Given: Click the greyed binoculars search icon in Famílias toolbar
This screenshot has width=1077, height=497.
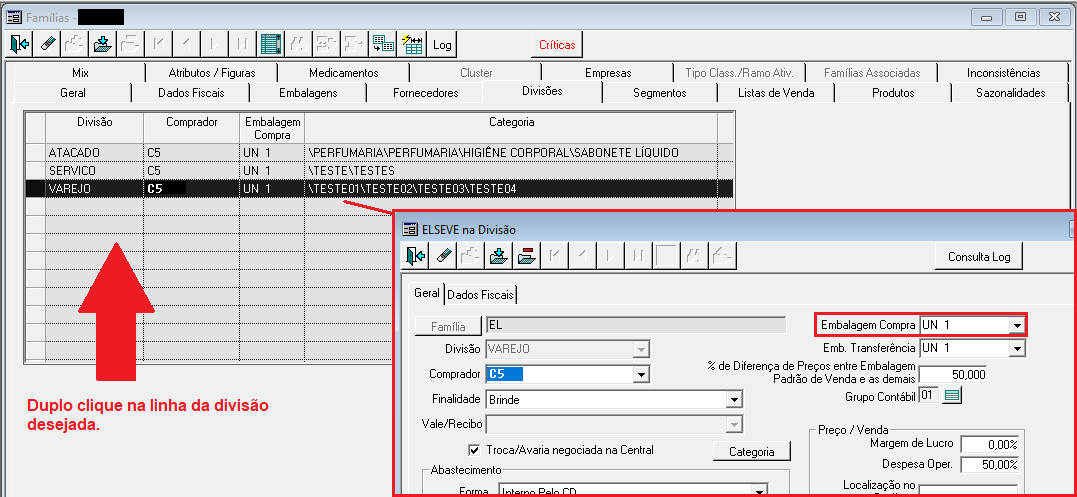Looking at the screenshot, I should click(299, 45).
